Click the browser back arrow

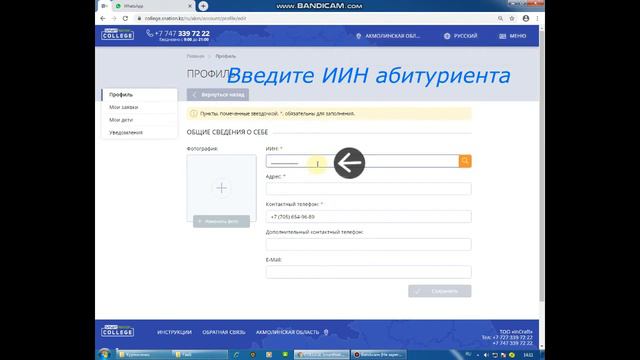[x=103, y=18]
